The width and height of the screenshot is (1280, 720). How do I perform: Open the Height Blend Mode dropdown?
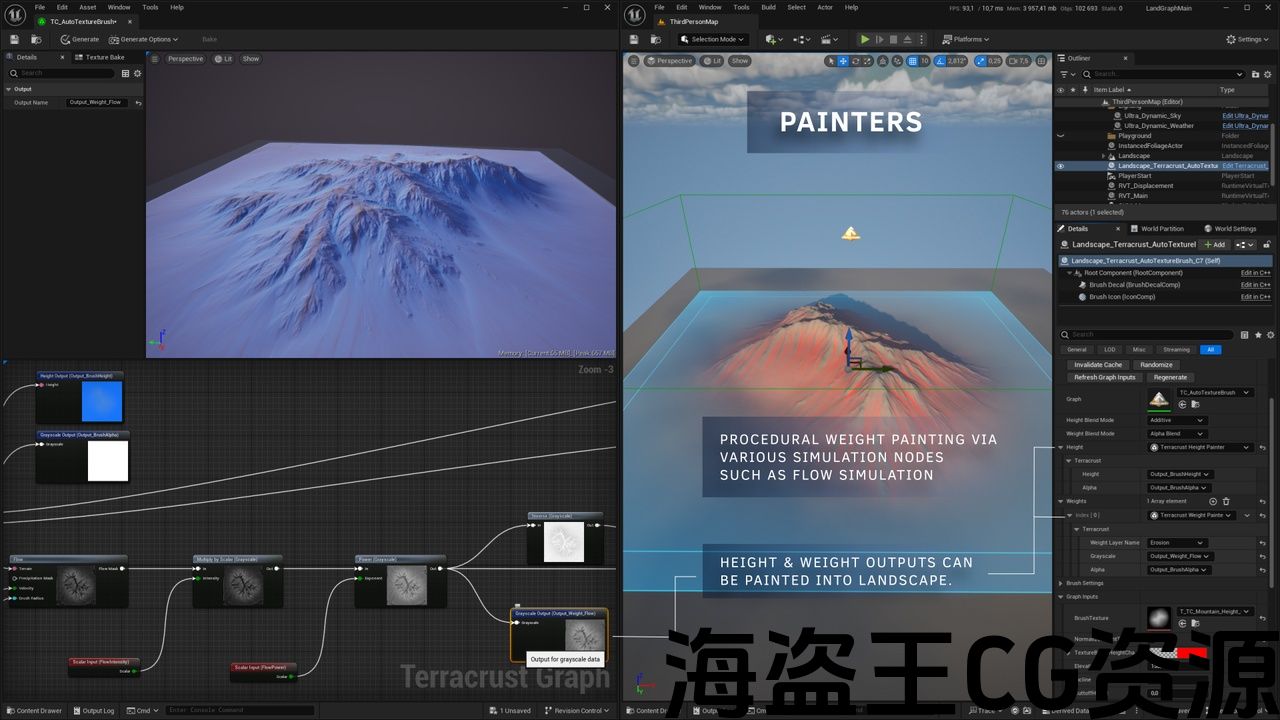[1176, 420]
